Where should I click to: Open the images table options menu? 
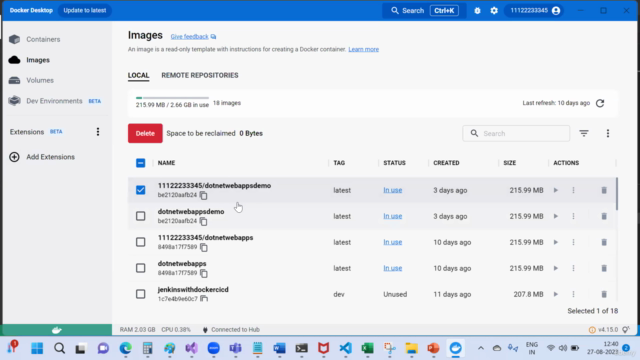608,133
